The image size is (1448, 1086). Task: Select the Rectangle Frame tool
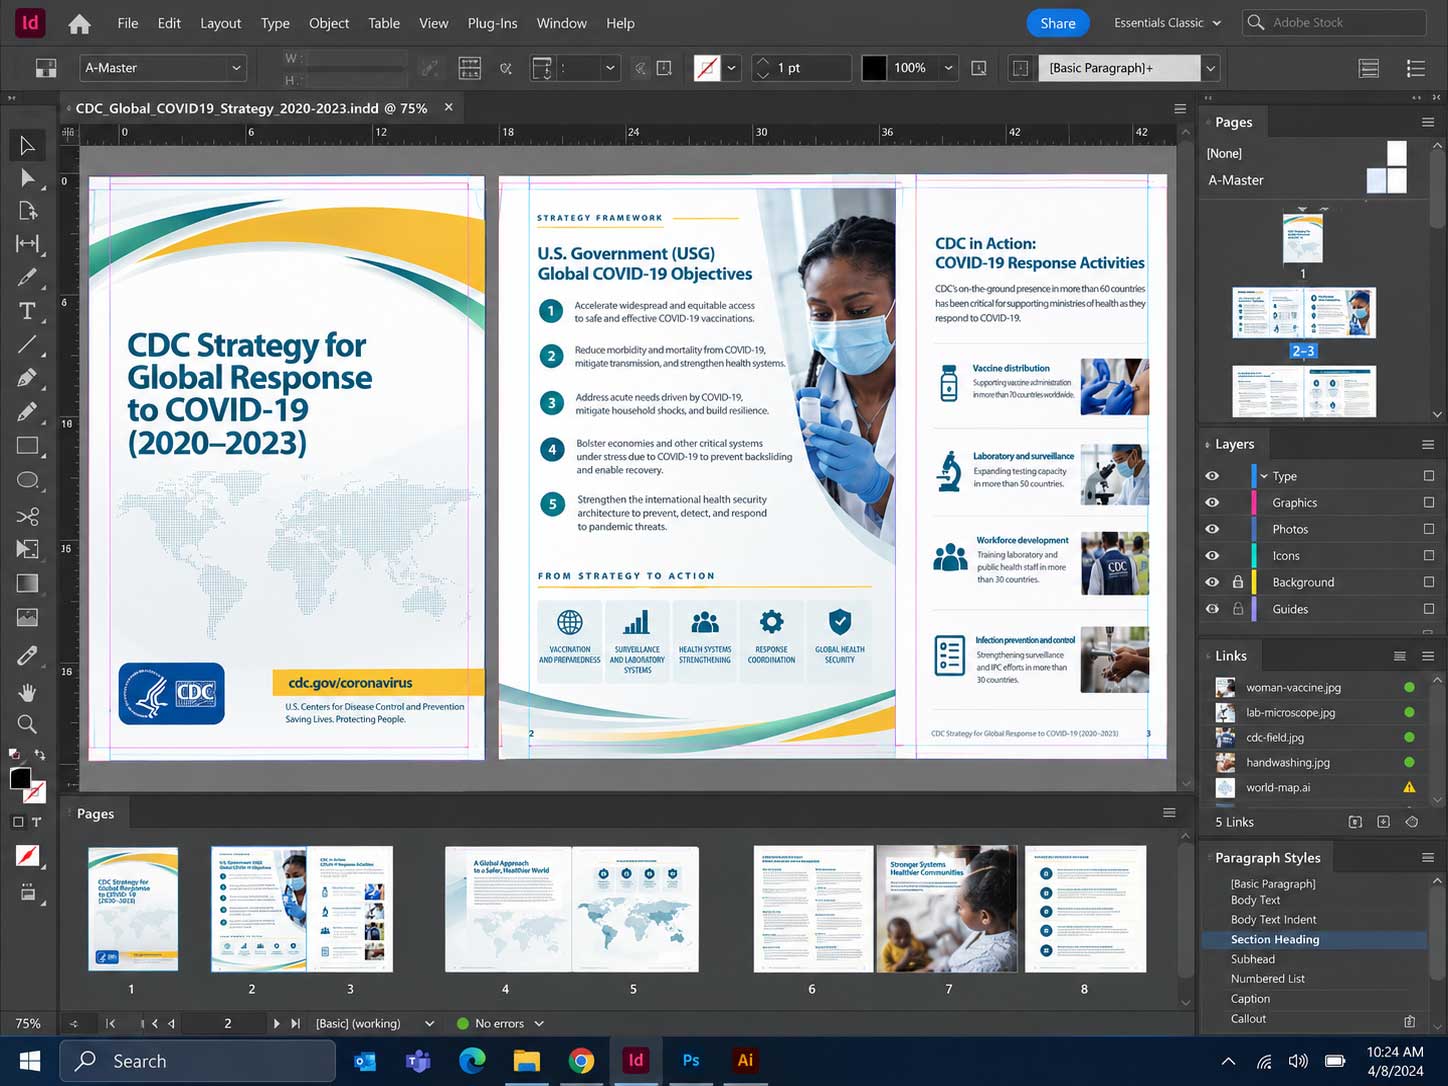27,446
